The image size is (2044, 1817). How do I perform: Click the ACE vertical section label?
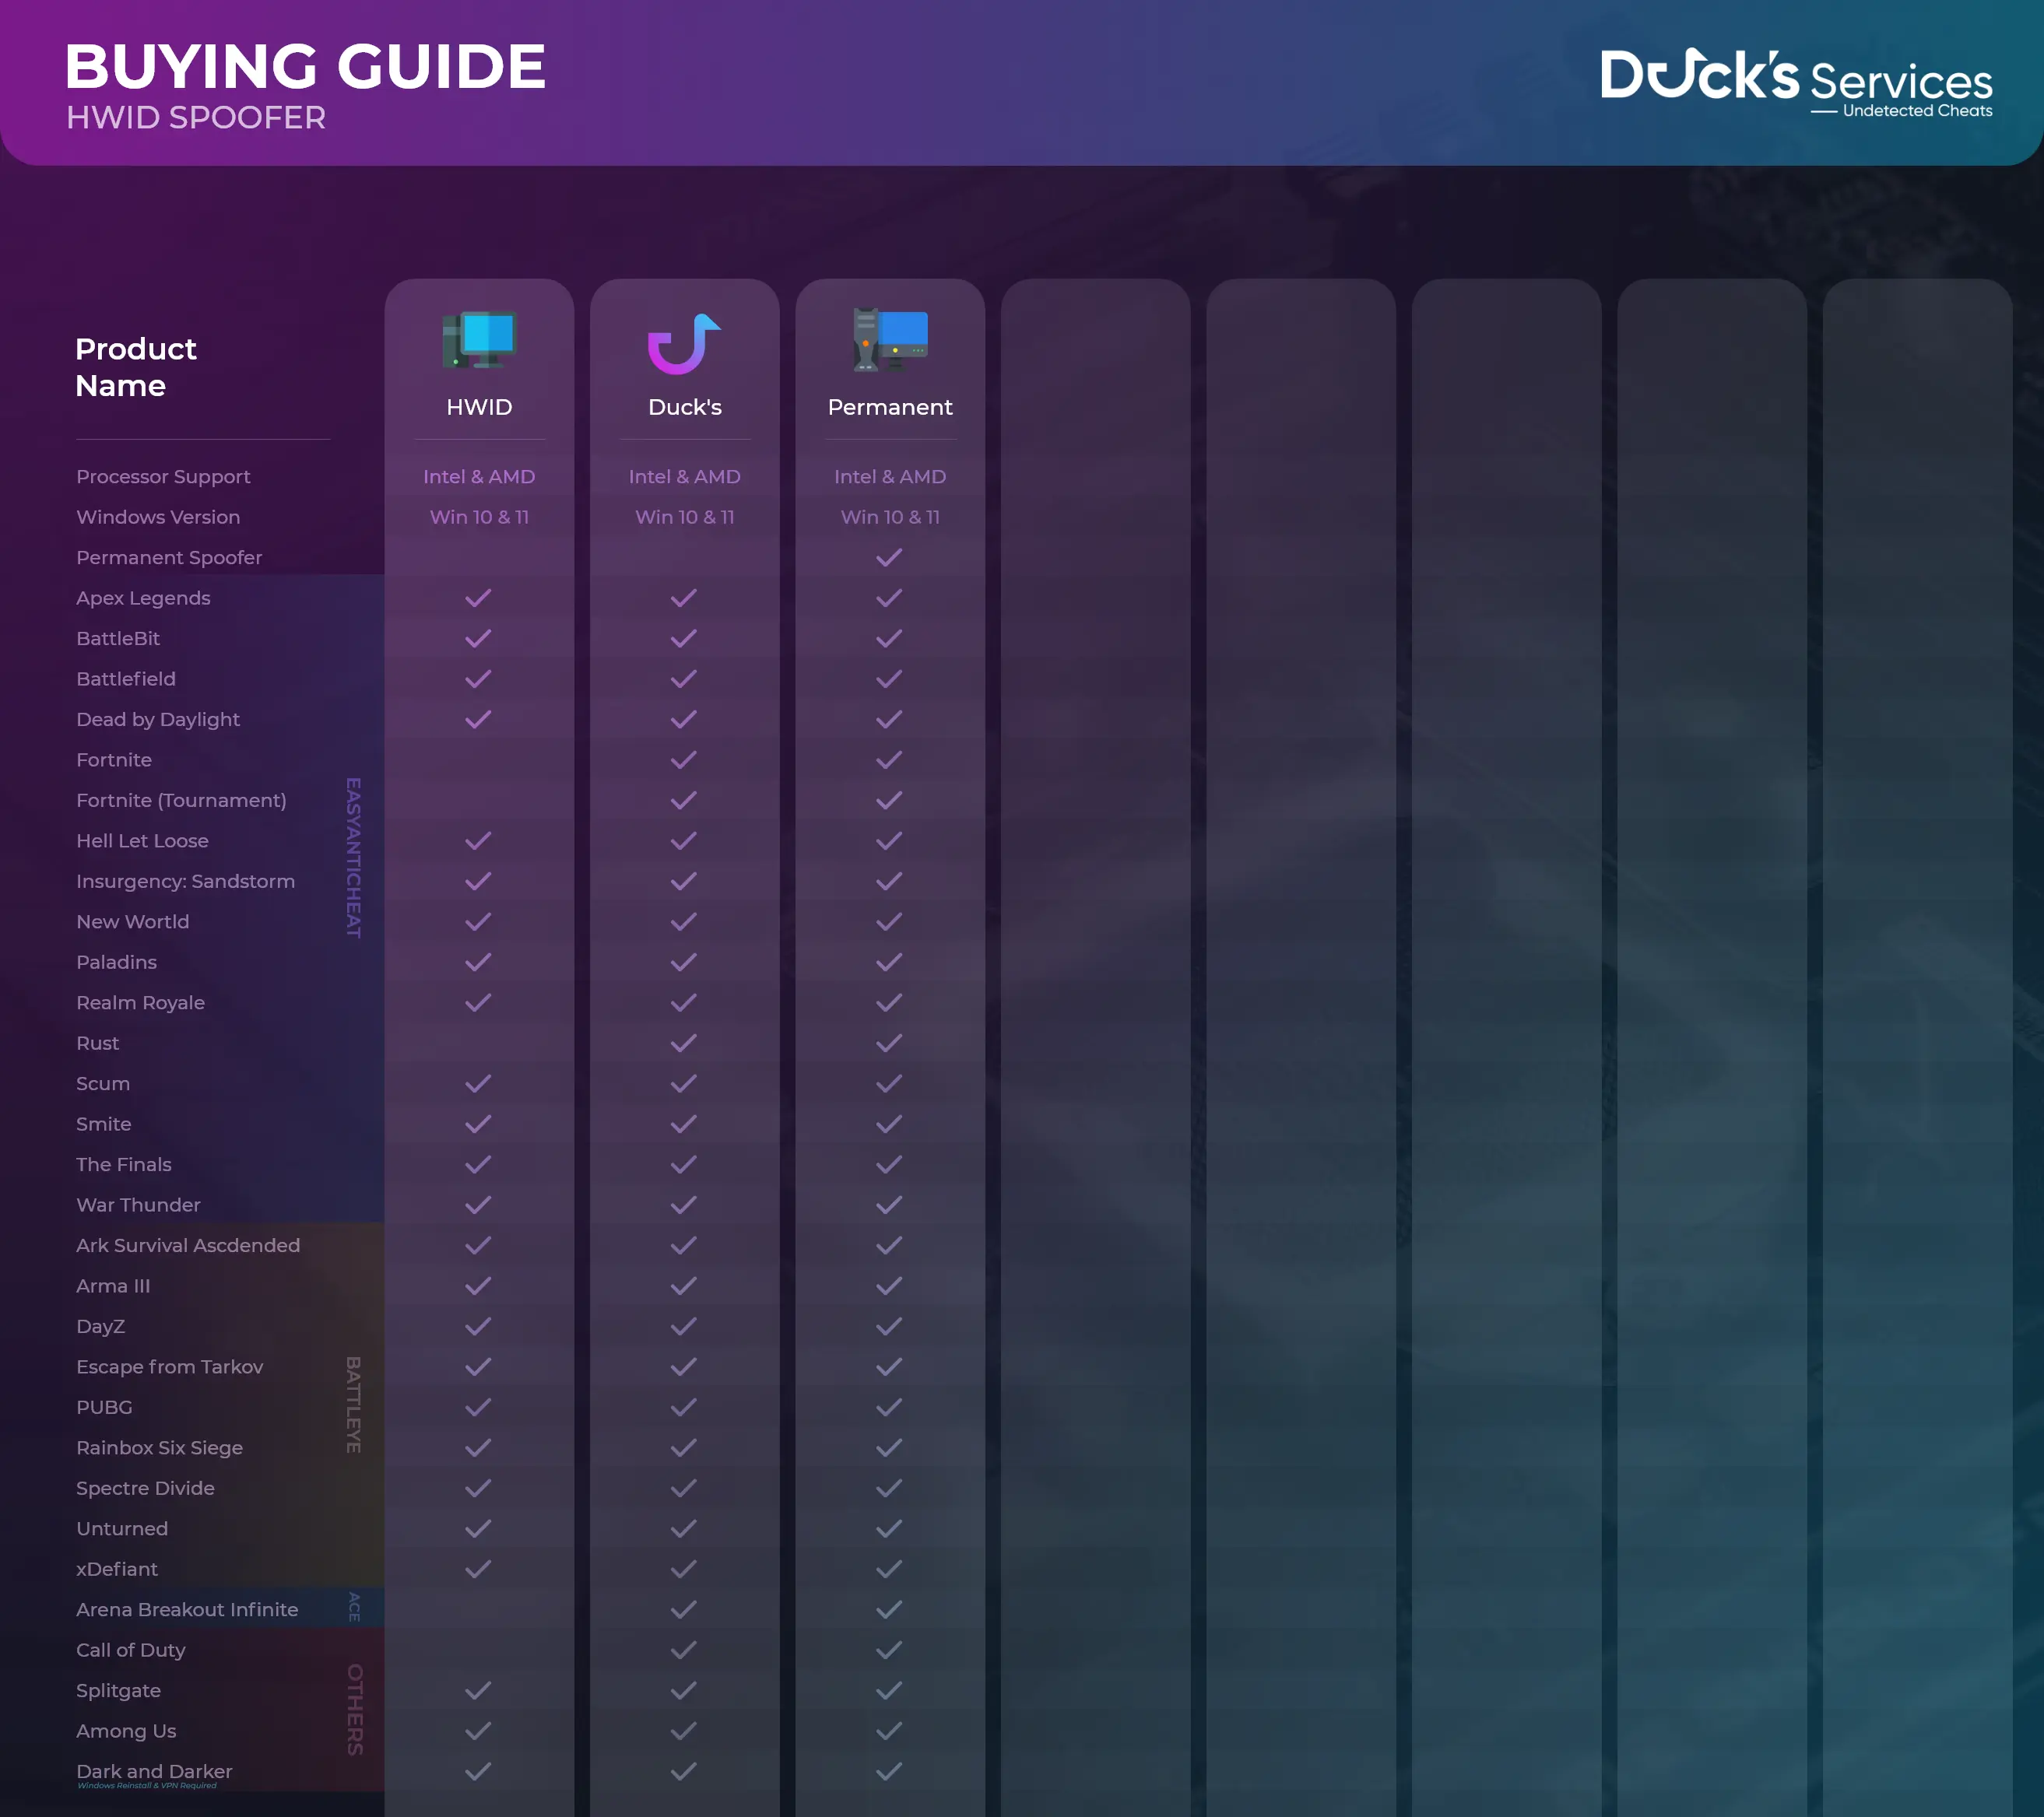354,1607
